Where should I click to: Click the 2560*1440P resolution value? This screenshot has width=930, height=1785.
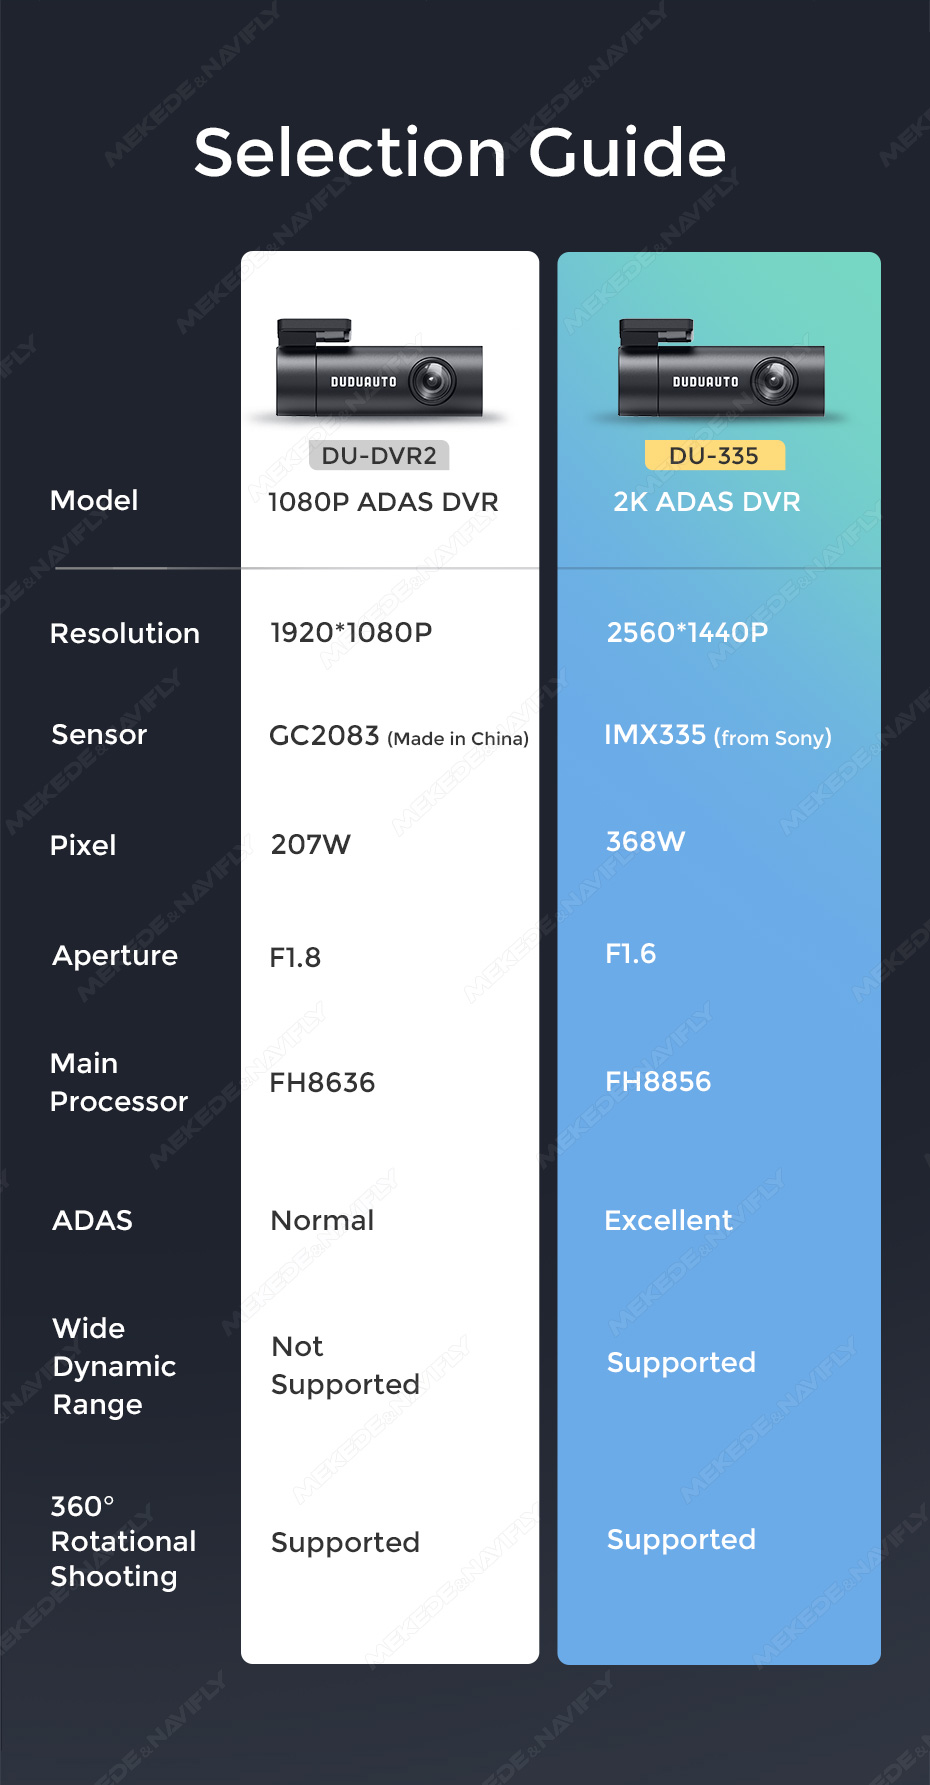click(688, 633)
